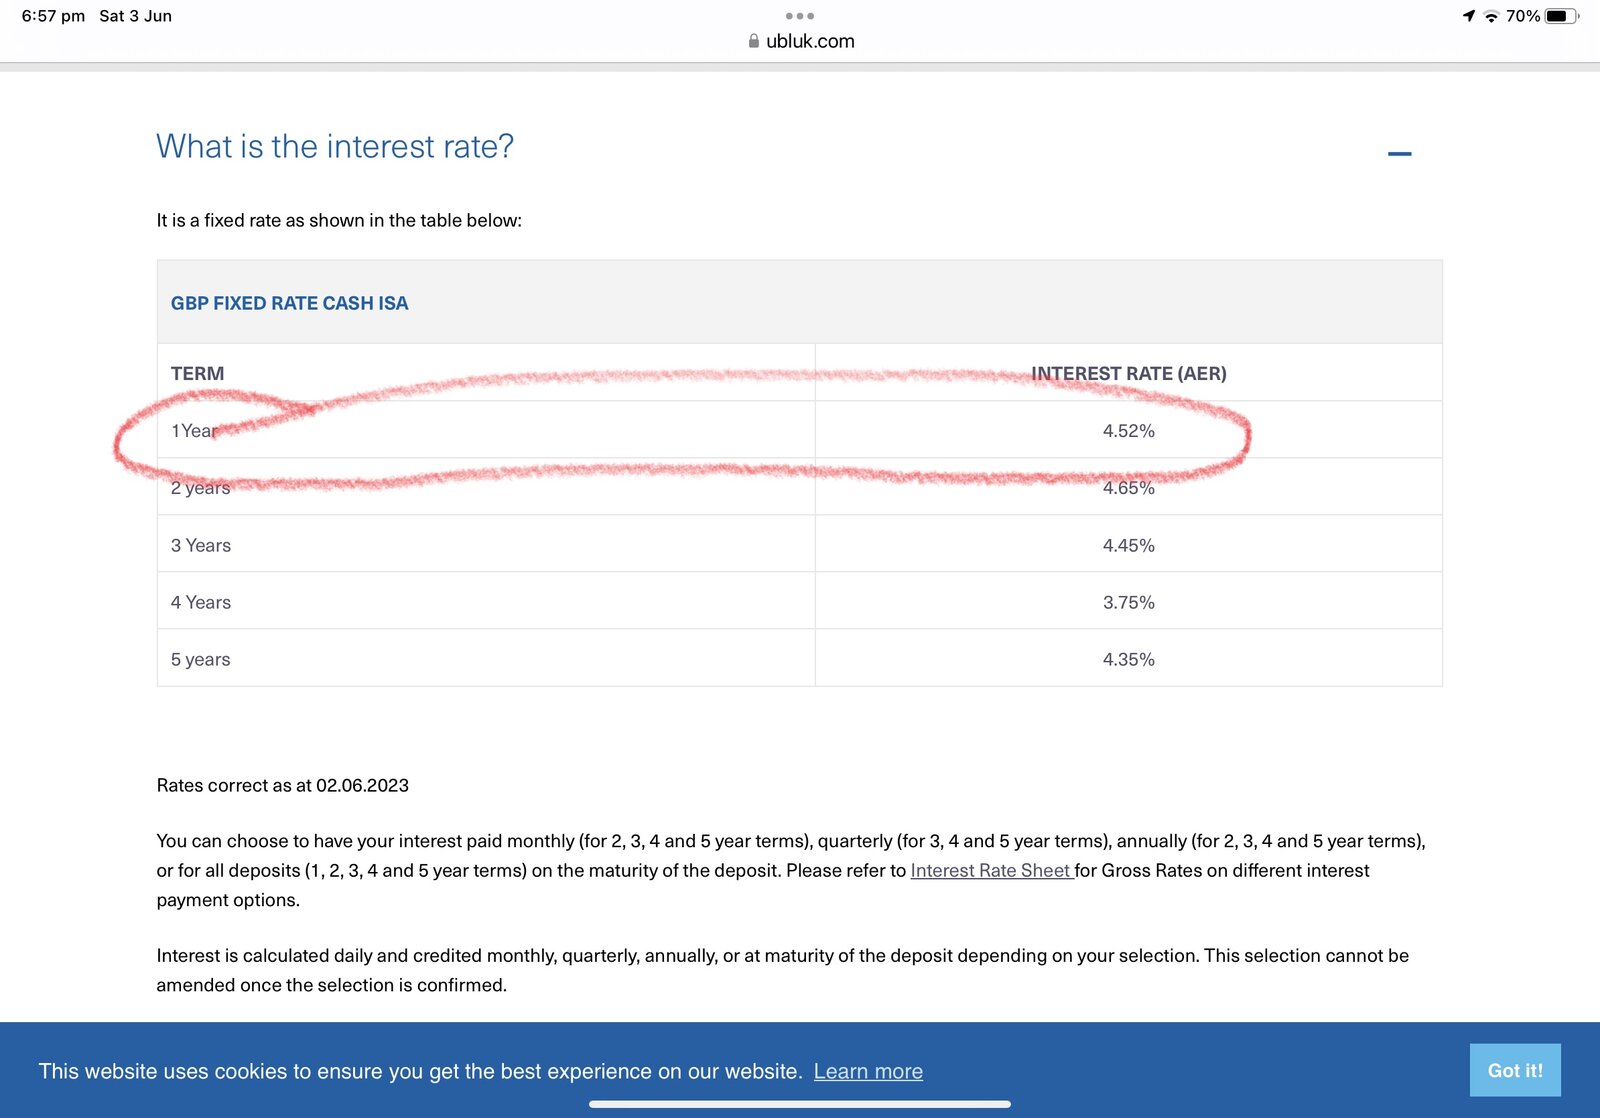Collapse the interest rate section minus icon

click(x=1399, y=153)
